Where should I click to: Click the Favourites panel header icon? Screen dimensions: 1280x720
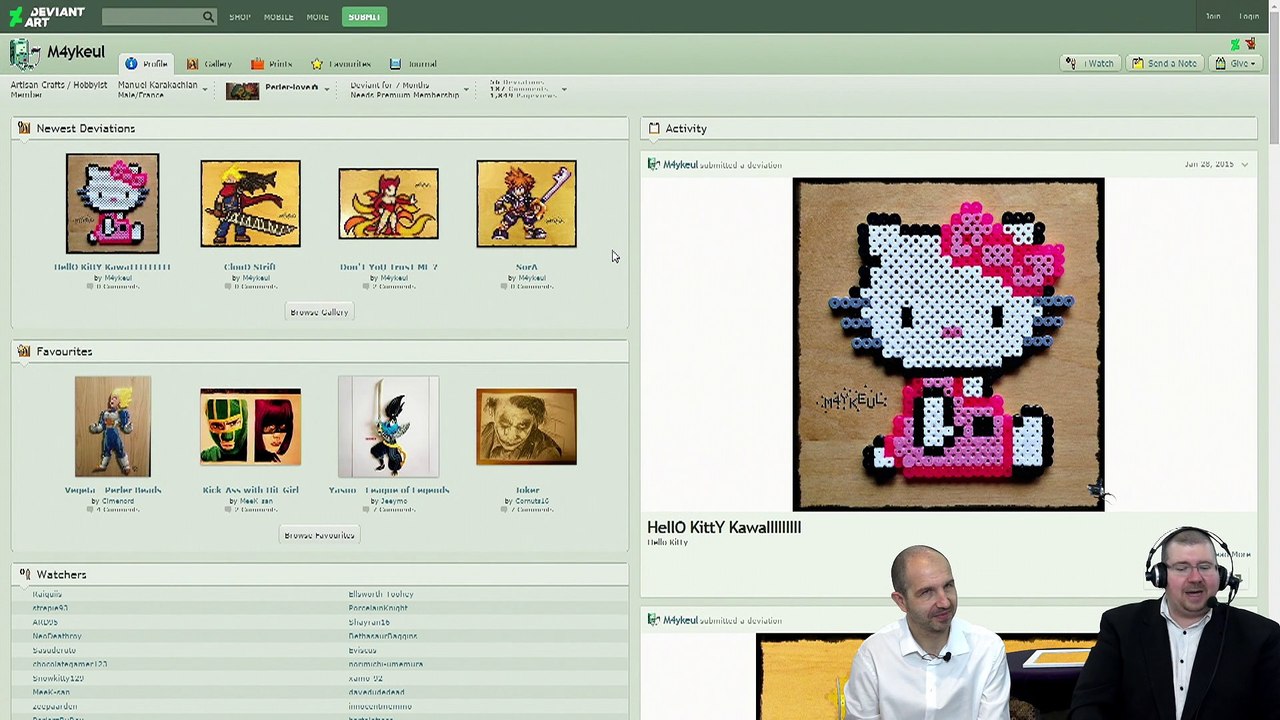click(24, 351)
